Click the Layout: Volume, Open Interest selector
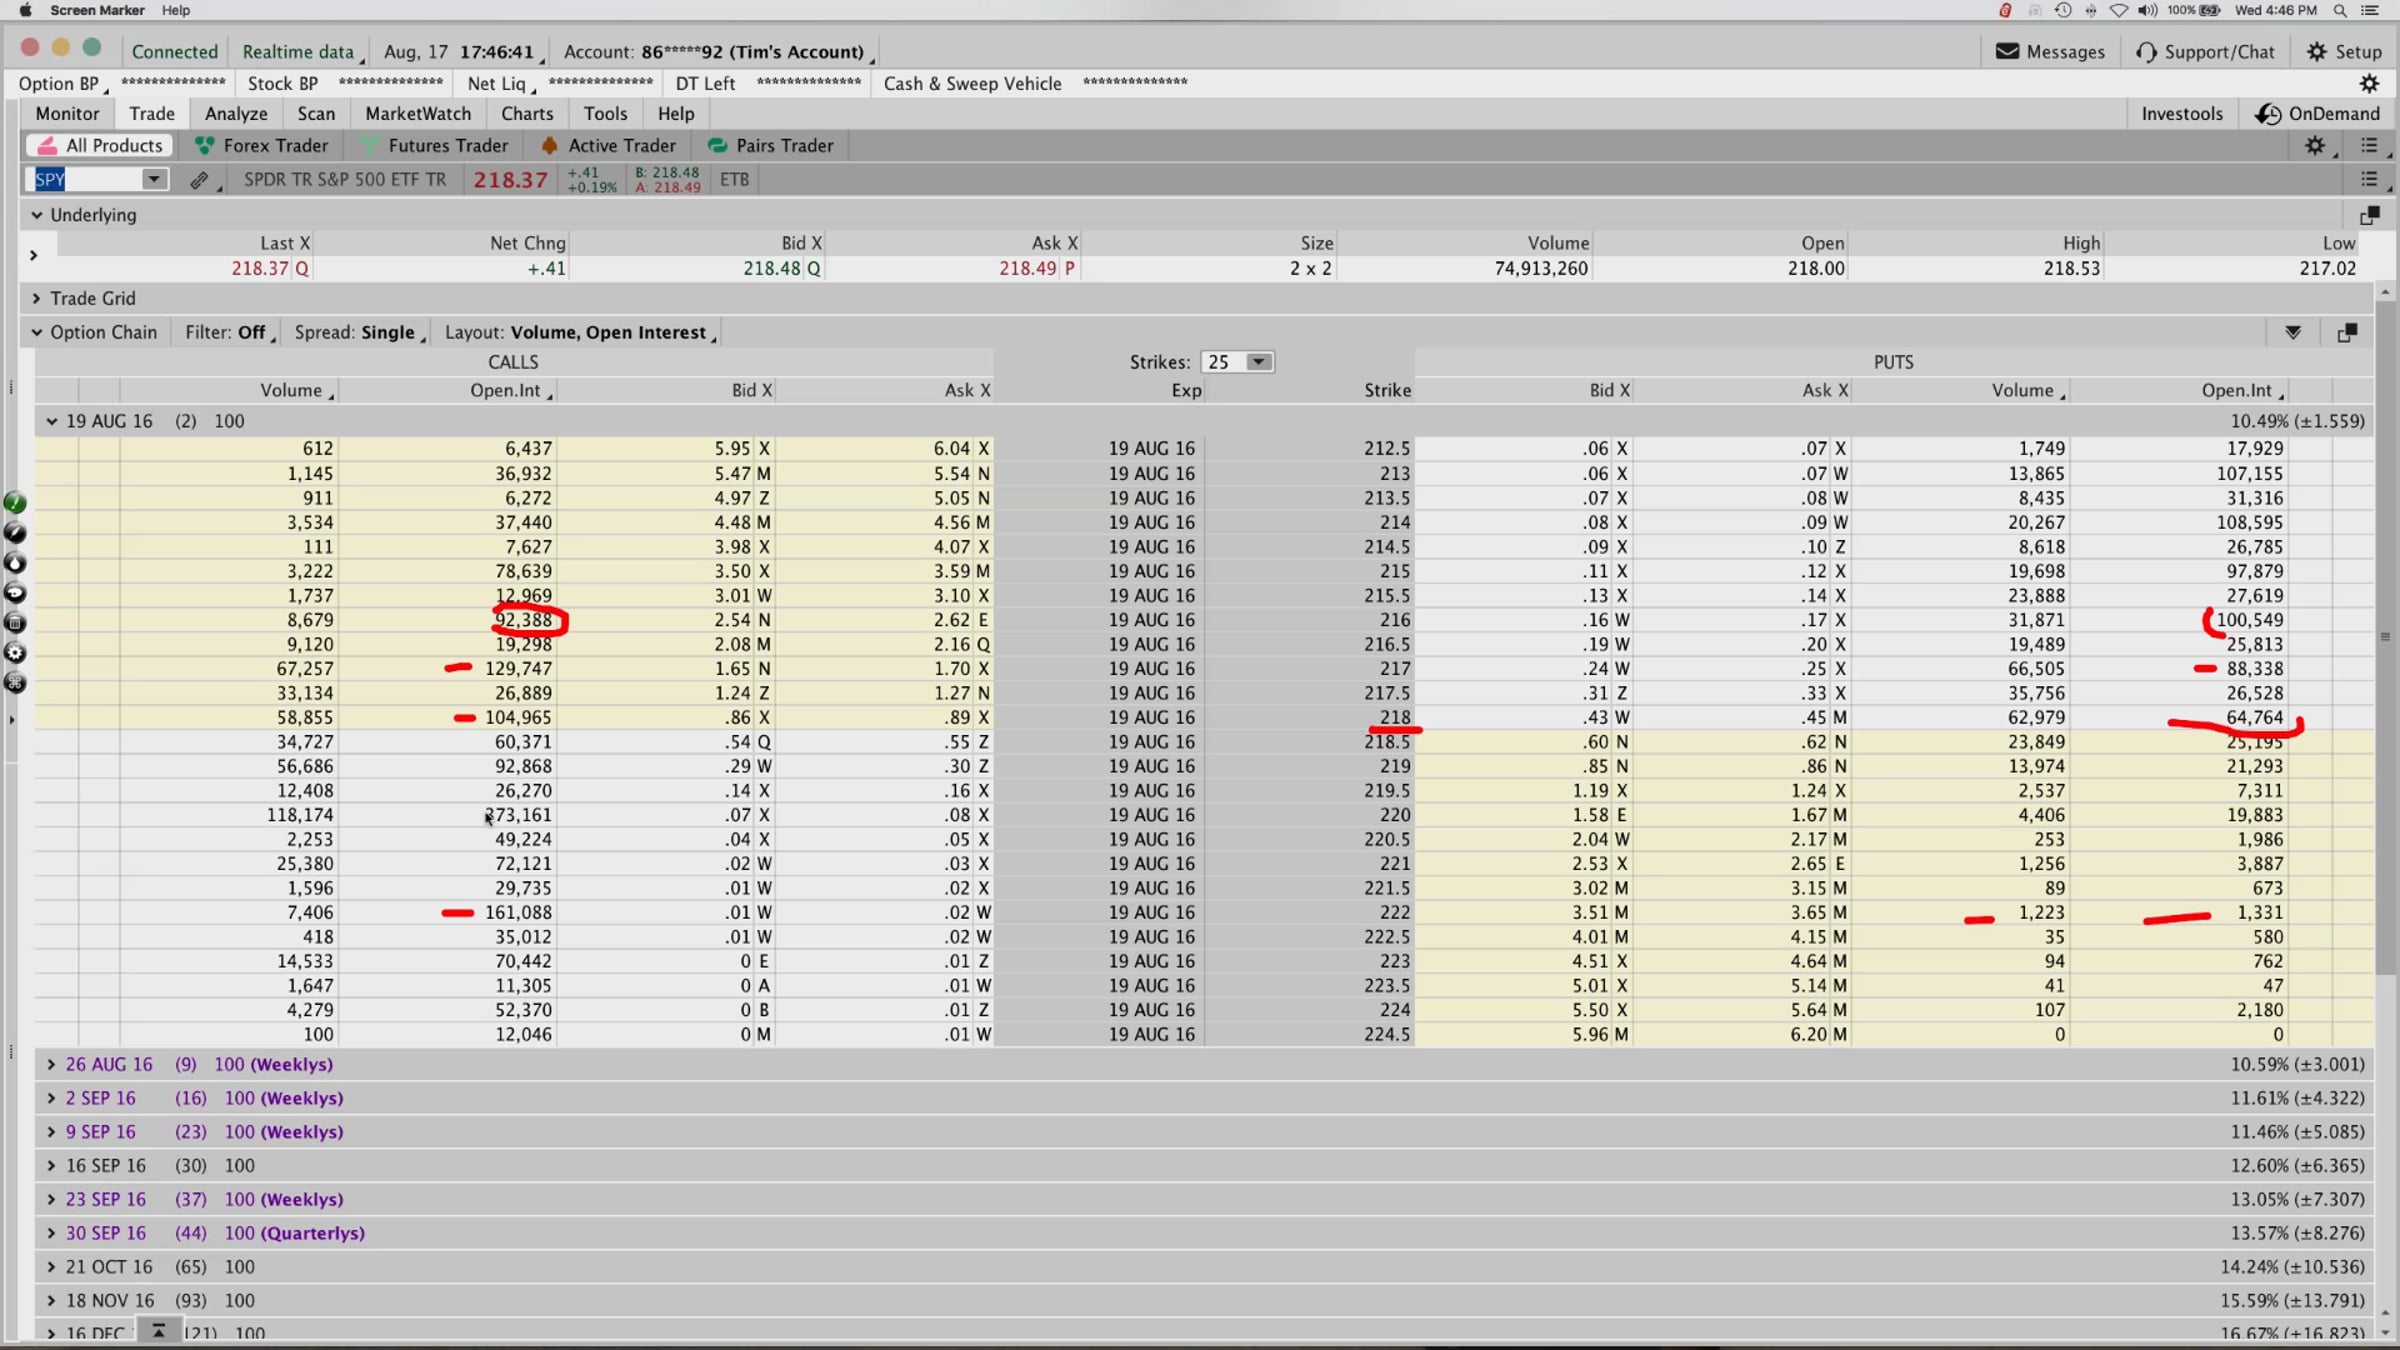2400x1350 pixels. pyautogui.click(x=580, y=332)
